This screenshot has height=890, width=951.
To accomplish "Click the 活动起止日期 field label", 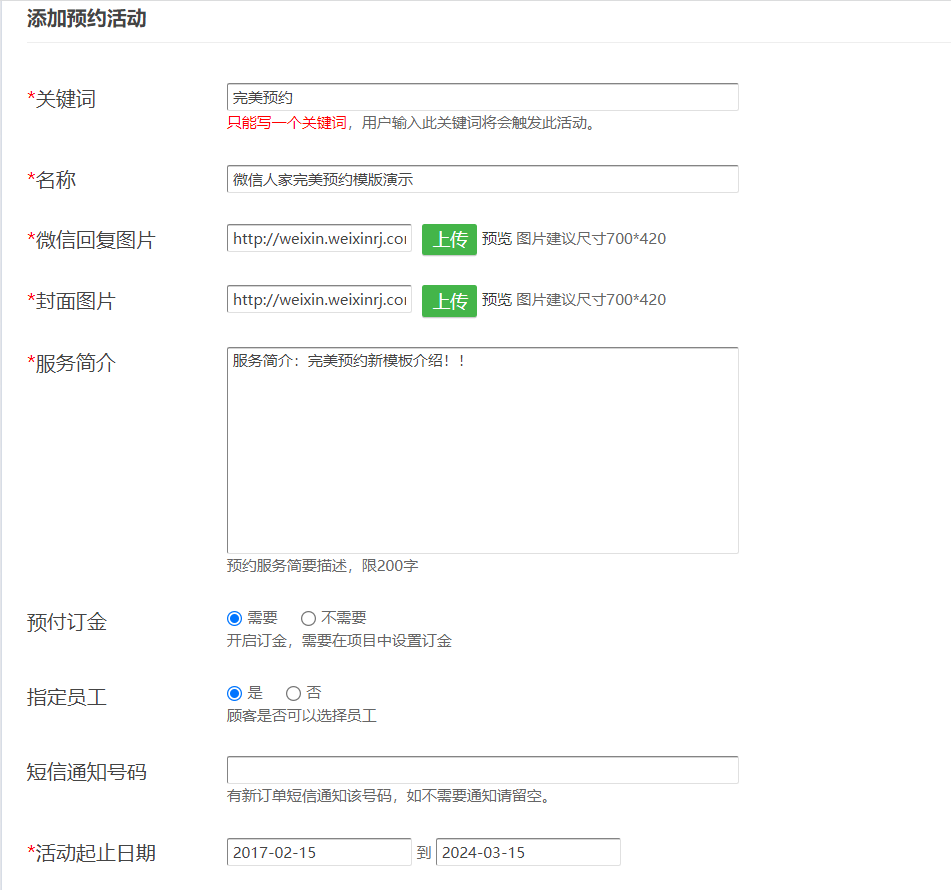I will (x=93, y=853).
